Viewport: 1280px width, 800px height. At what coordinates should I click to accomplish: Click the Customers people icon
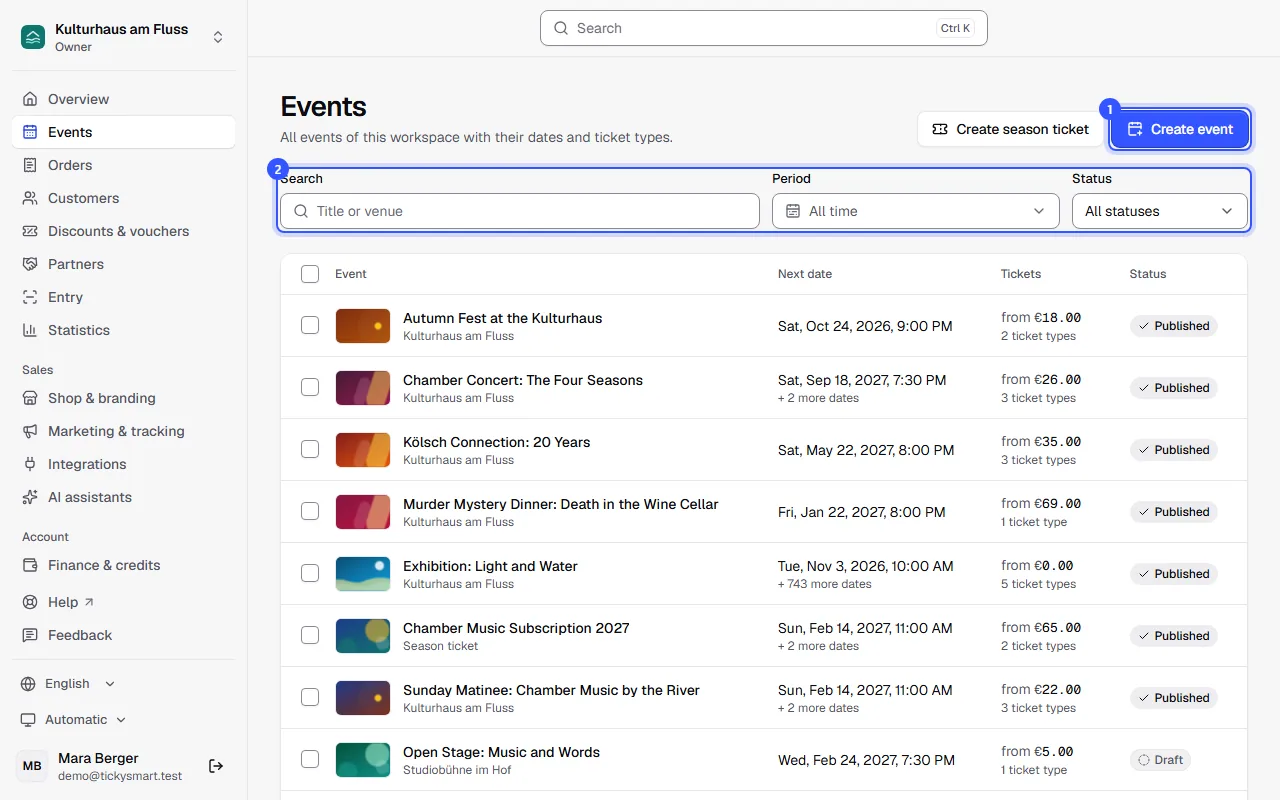point(30,198)
